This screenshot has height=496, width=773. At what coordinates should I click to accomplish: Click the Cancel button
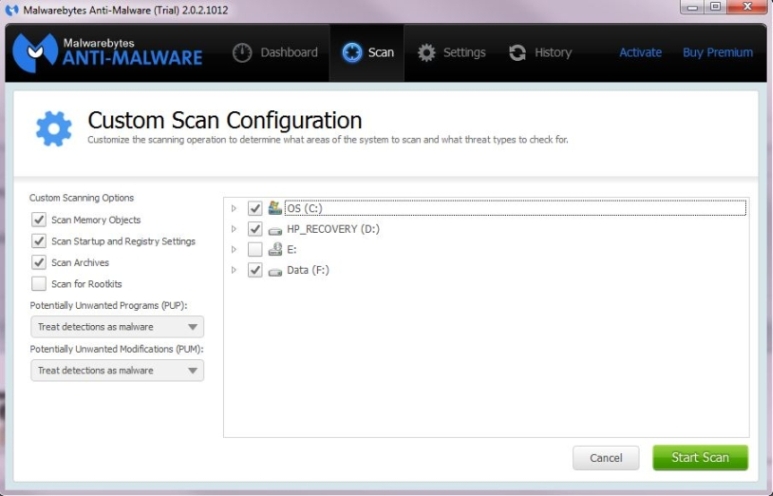[x=606, y=458]
